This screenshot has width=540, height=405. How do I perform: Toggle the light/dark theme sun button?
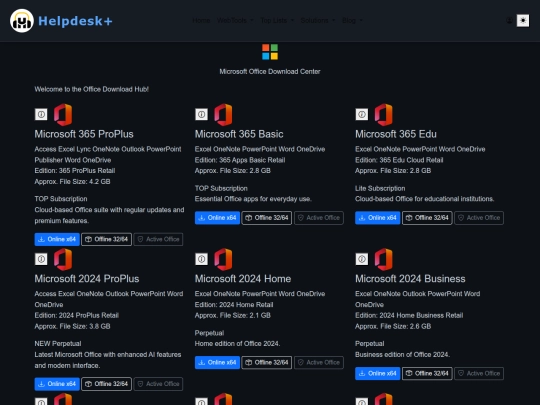(523, 21)
